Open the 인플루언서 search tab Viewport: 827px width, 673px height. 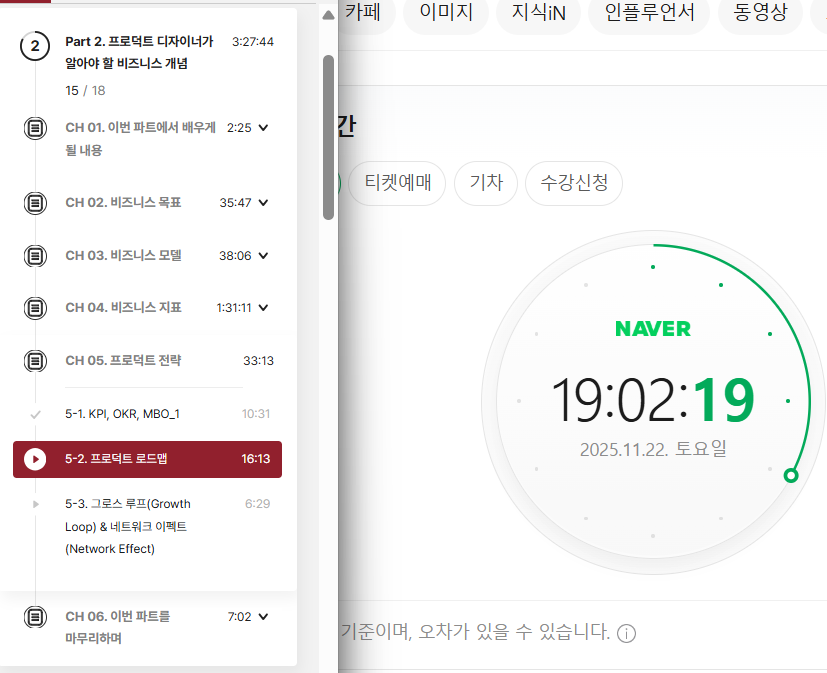[649, 13]
